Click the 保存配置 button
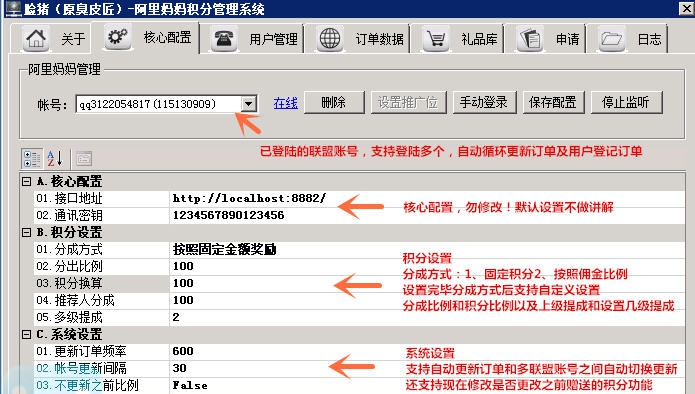This screenshot has height=394, width=695. coord(553,102)
